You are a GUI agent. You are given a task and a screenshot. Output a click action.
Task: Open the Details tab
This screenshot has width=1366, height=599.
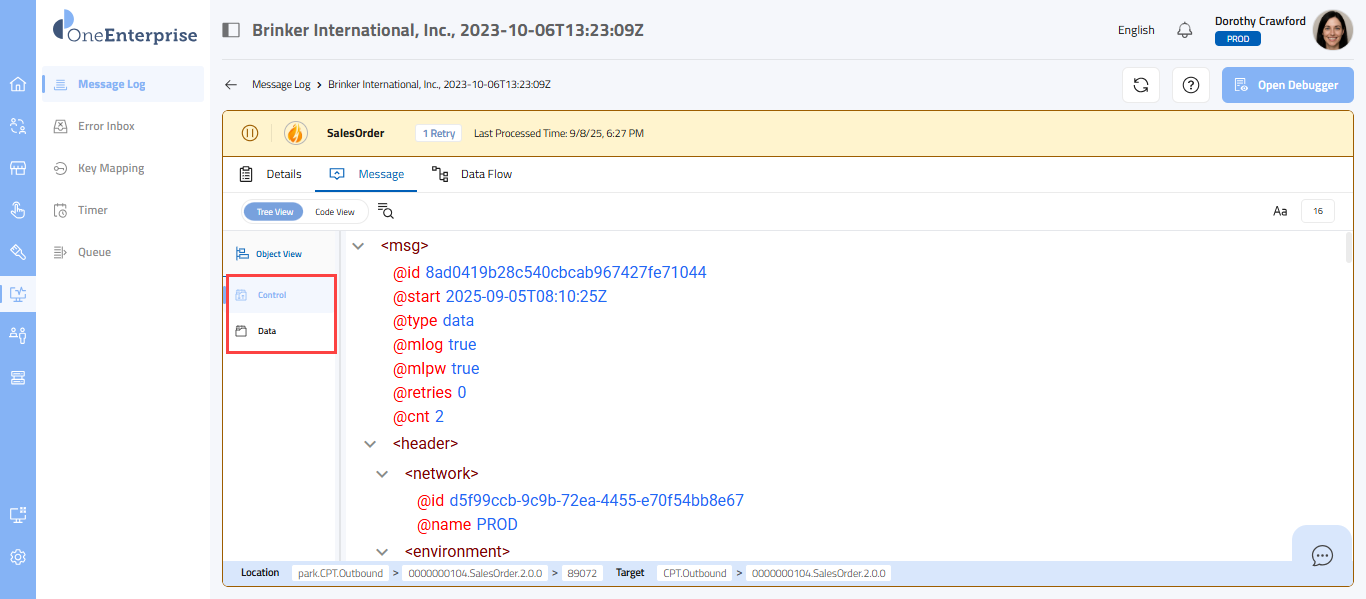pos(271,174)
